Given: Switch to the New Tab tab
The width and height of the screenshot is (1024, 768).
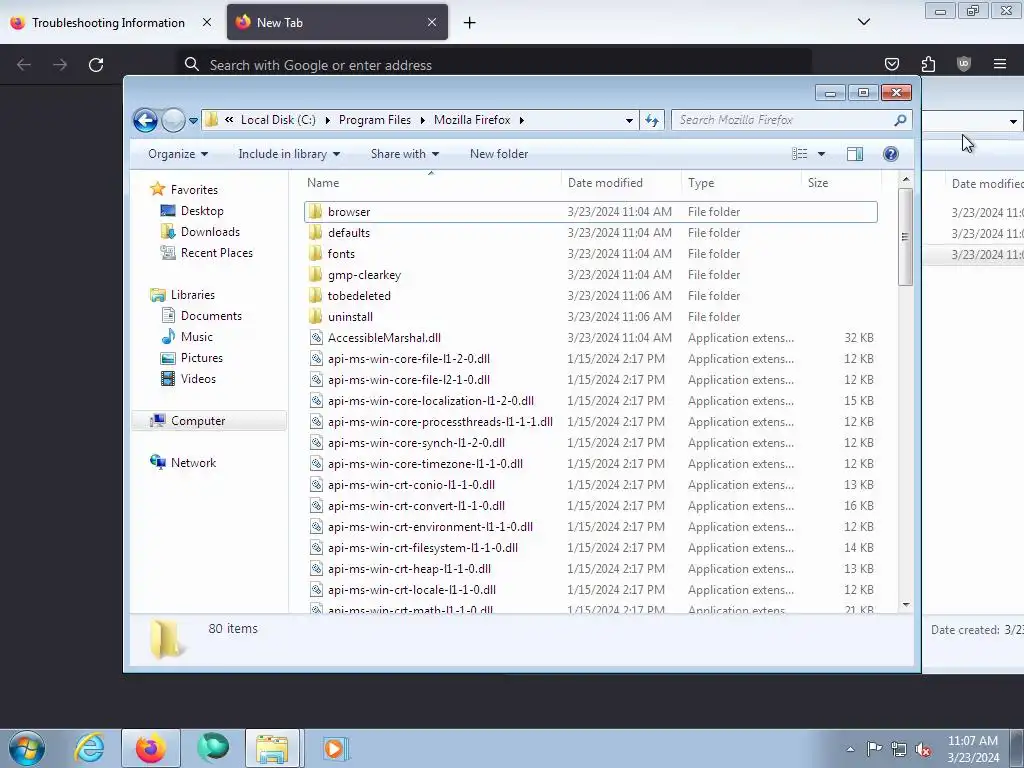Looking at the screenshot, I should [x=337, y=23].
